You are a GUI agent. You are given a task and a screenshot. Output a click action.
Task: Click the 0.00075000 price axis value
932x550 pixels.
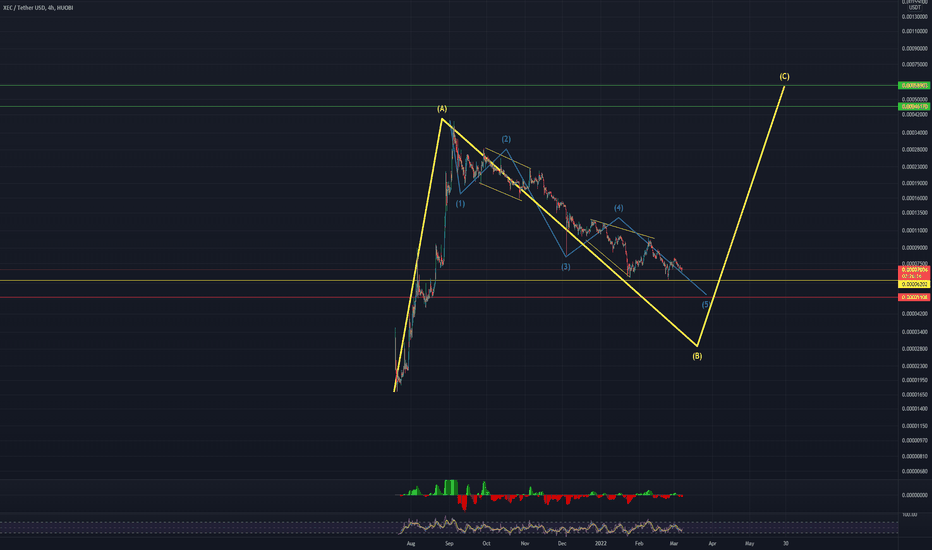coord(914,64)
